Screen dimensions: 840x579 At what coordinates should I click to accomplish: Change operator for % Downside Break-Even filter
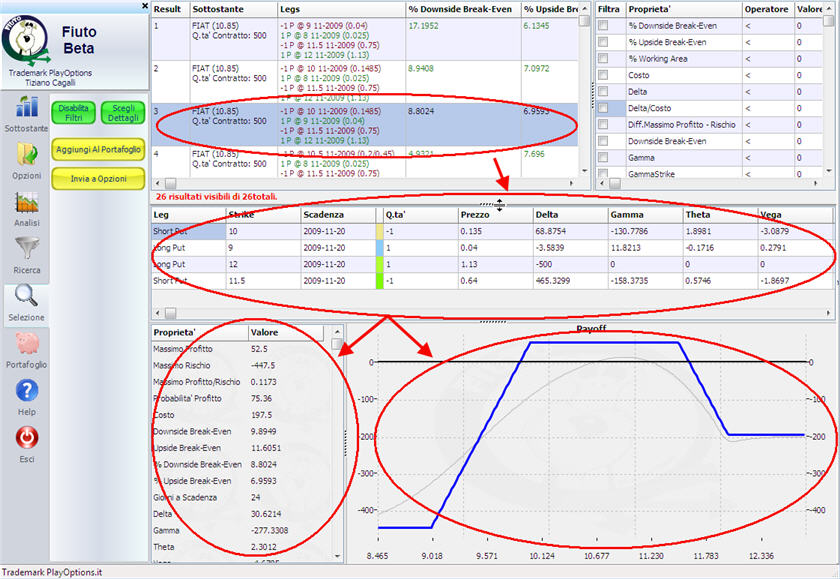coord(766,25)
